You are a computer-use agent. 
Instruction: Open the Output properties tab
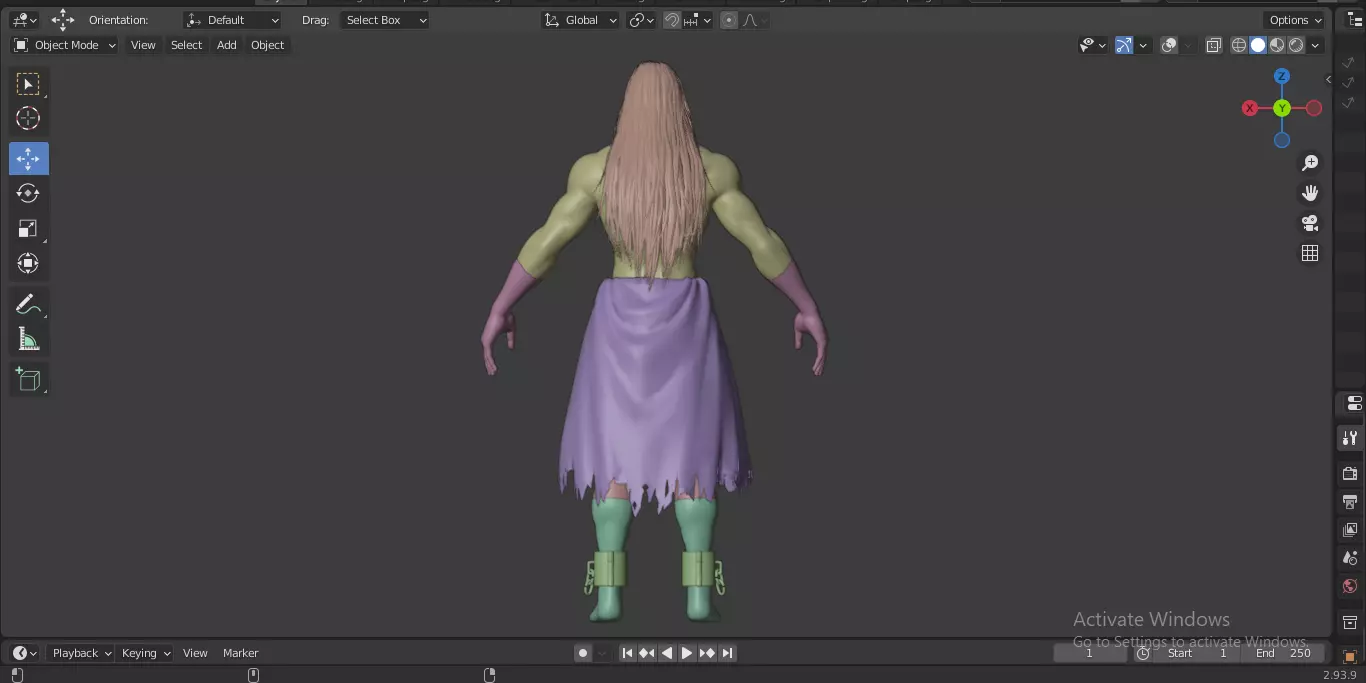tap(1350, 501)
